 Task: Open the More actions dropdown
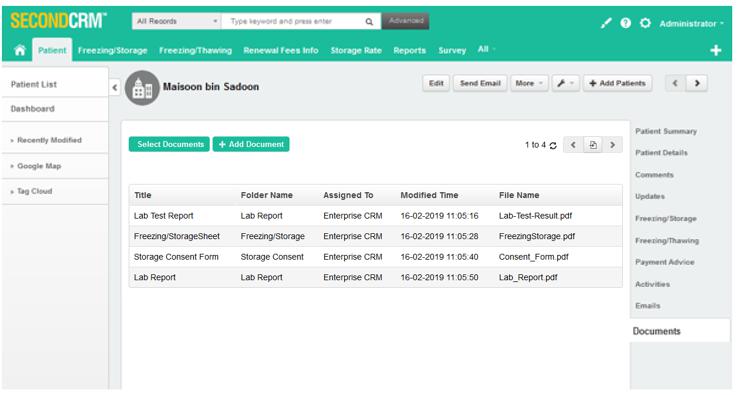pyautogui.click(x=529, y=83)
